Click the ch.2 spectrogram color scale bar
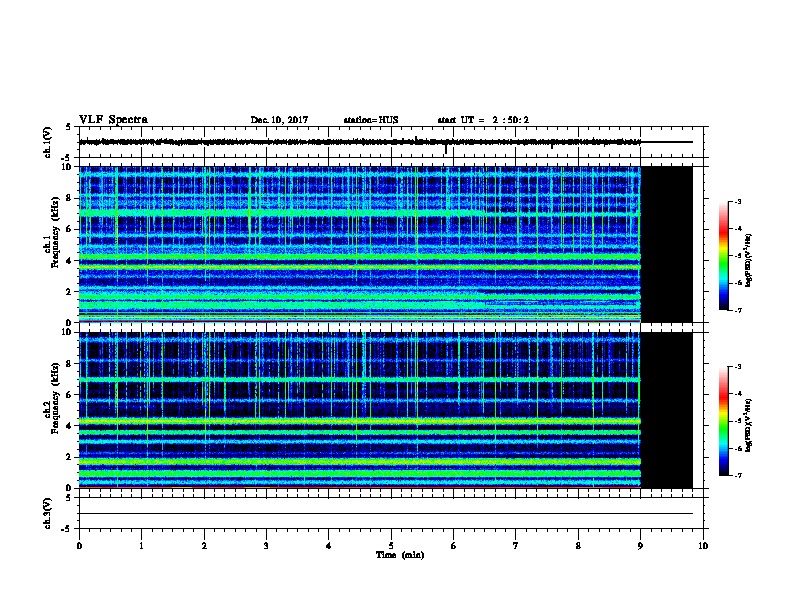Image resolution: width=792 pixels, height=612 pixels. coord(724,421)
